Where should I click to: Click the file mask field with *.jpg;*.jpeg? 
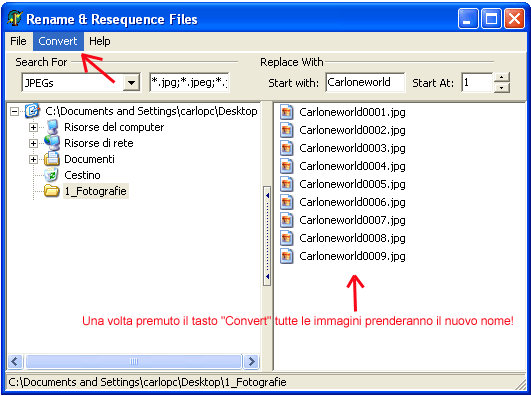pyautogui.click(x=189, y=82)
